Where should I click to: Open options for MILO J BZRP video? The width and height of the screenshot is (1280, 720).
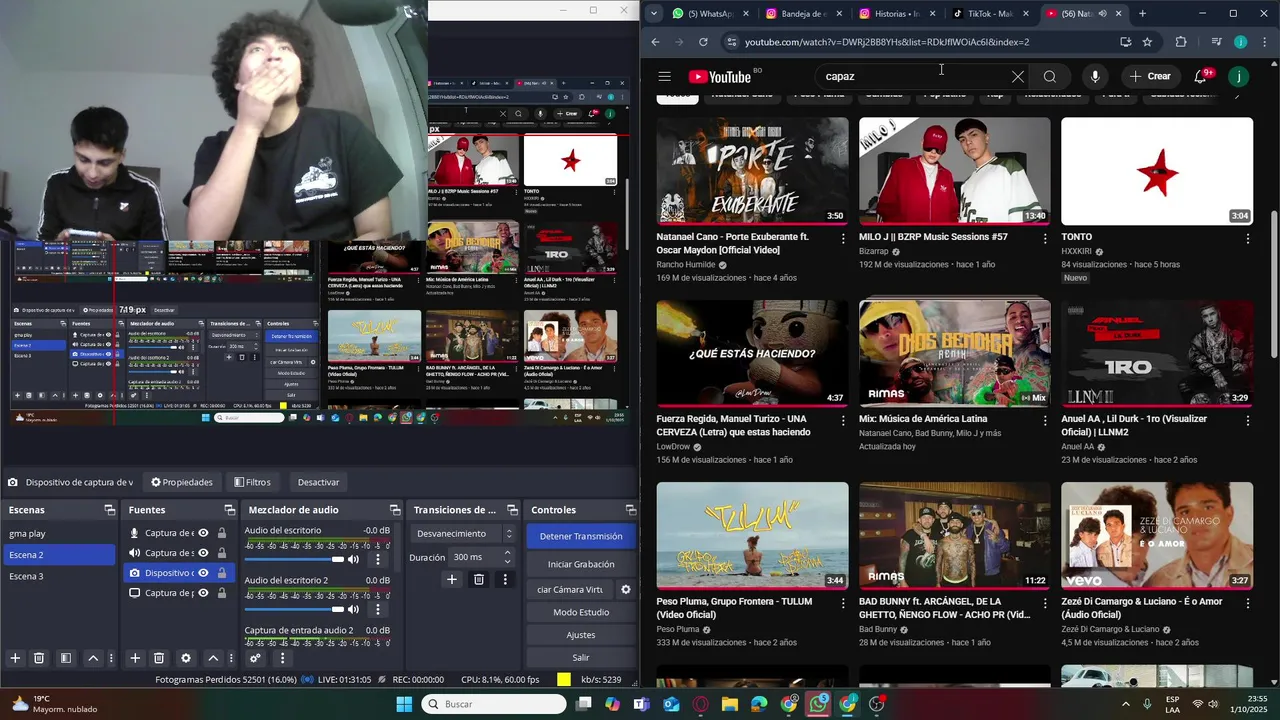(x=1045, y=239)
